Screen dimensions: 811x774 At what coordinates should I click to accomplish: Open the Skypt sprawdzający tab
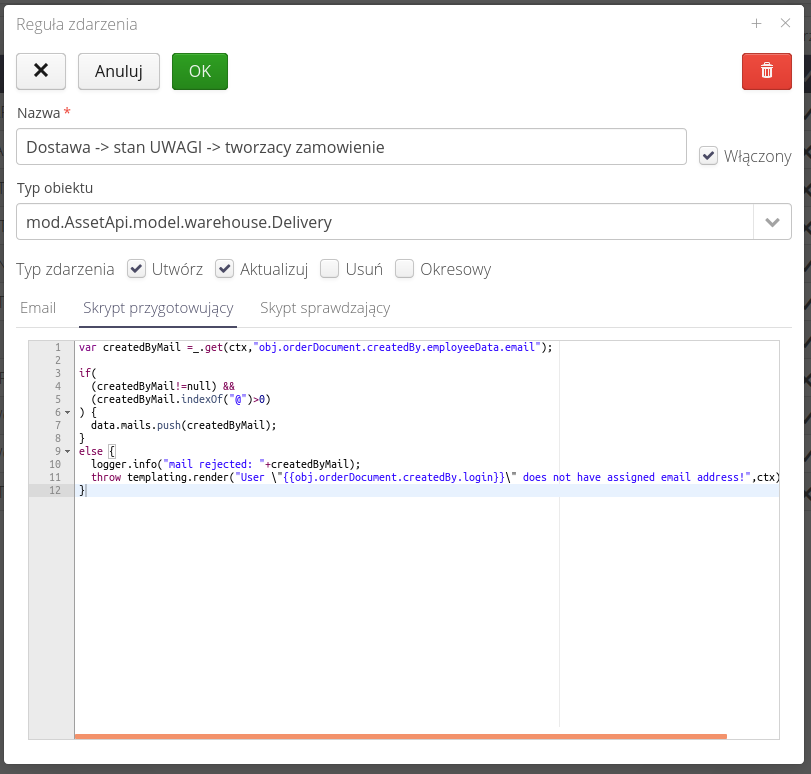coord(325,308)
